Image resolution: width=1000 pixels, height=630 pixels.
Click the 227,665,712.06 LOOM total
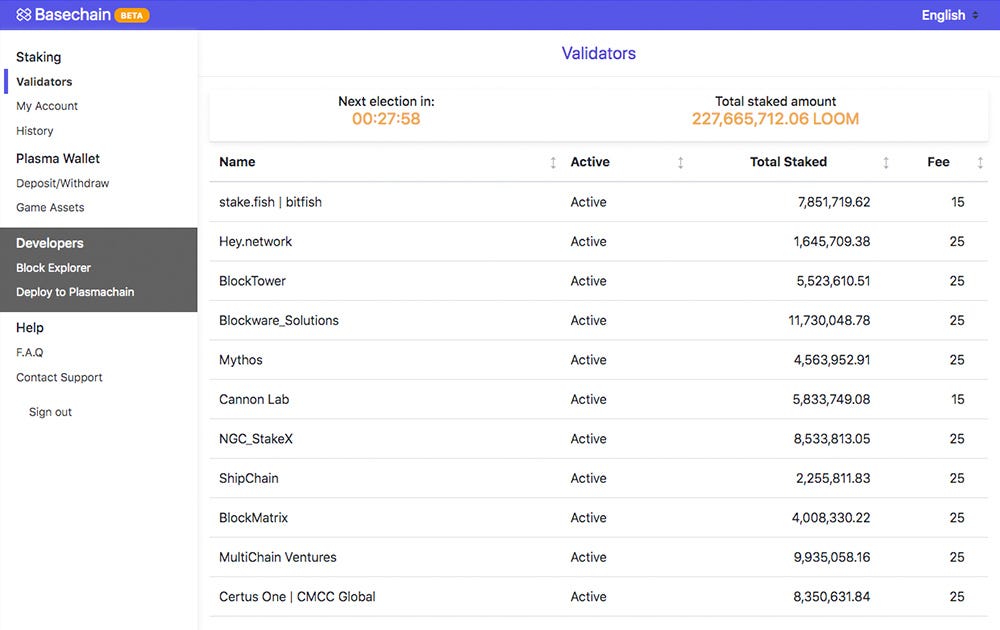(x=776, y=119)
